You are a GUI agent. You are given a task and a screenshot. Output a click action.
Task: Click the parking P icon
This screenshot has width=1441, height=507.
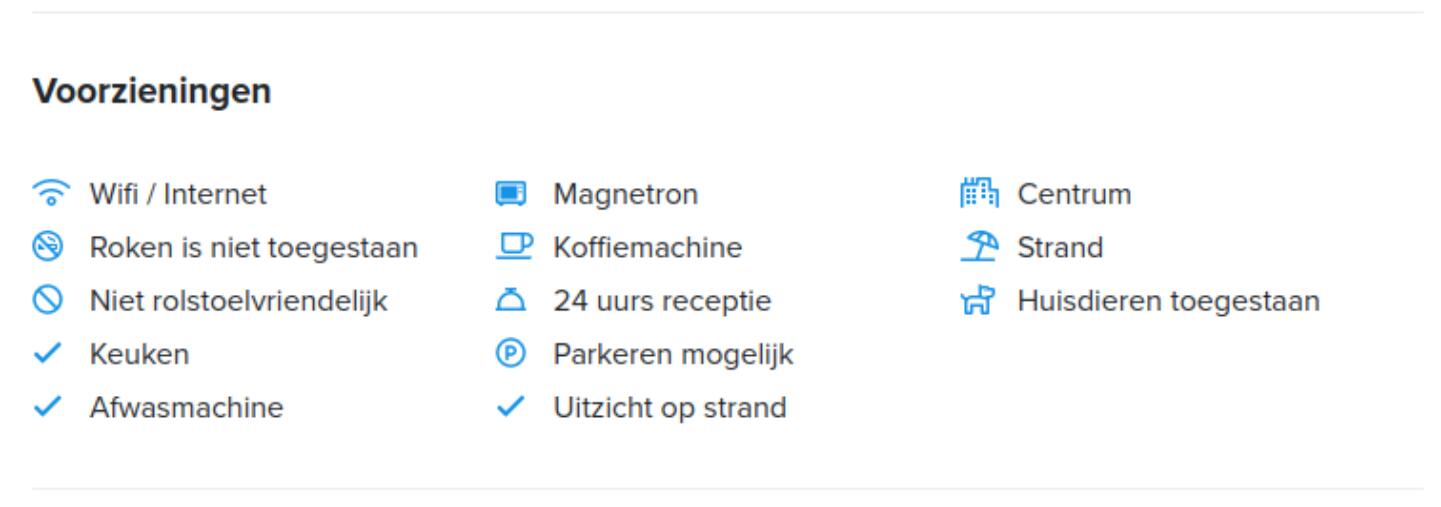[510, 354]
